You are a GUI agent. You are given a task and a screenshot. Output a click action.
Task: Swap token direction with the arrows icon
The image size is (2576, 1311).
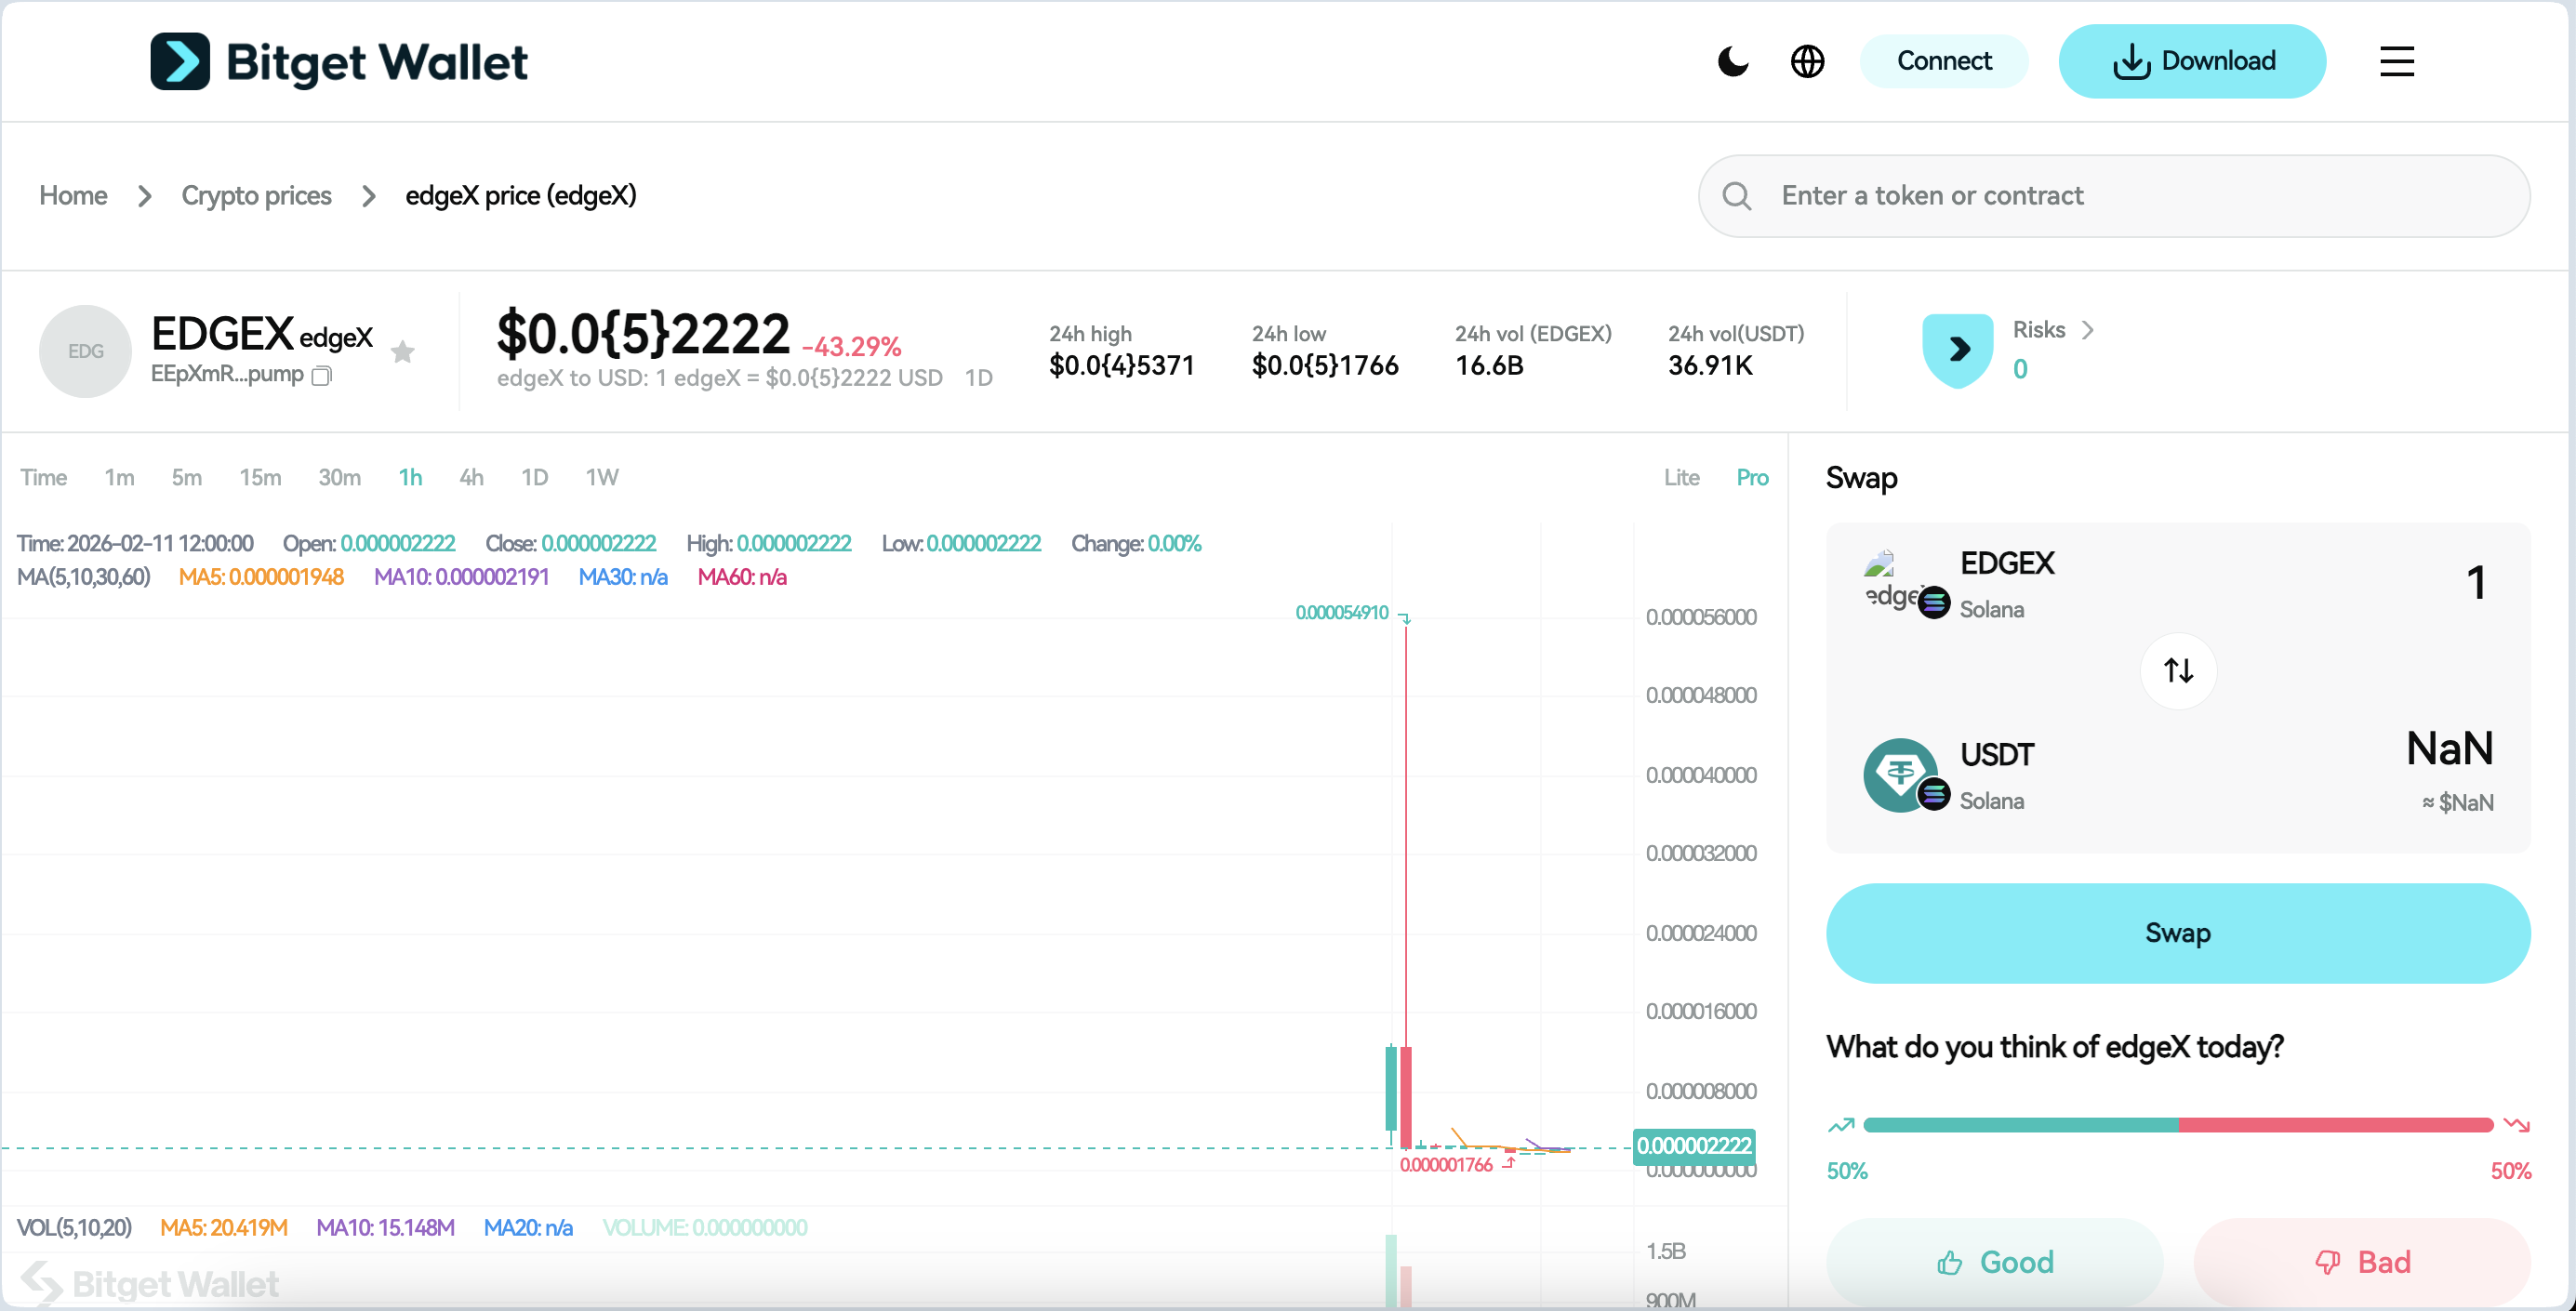2178,671
